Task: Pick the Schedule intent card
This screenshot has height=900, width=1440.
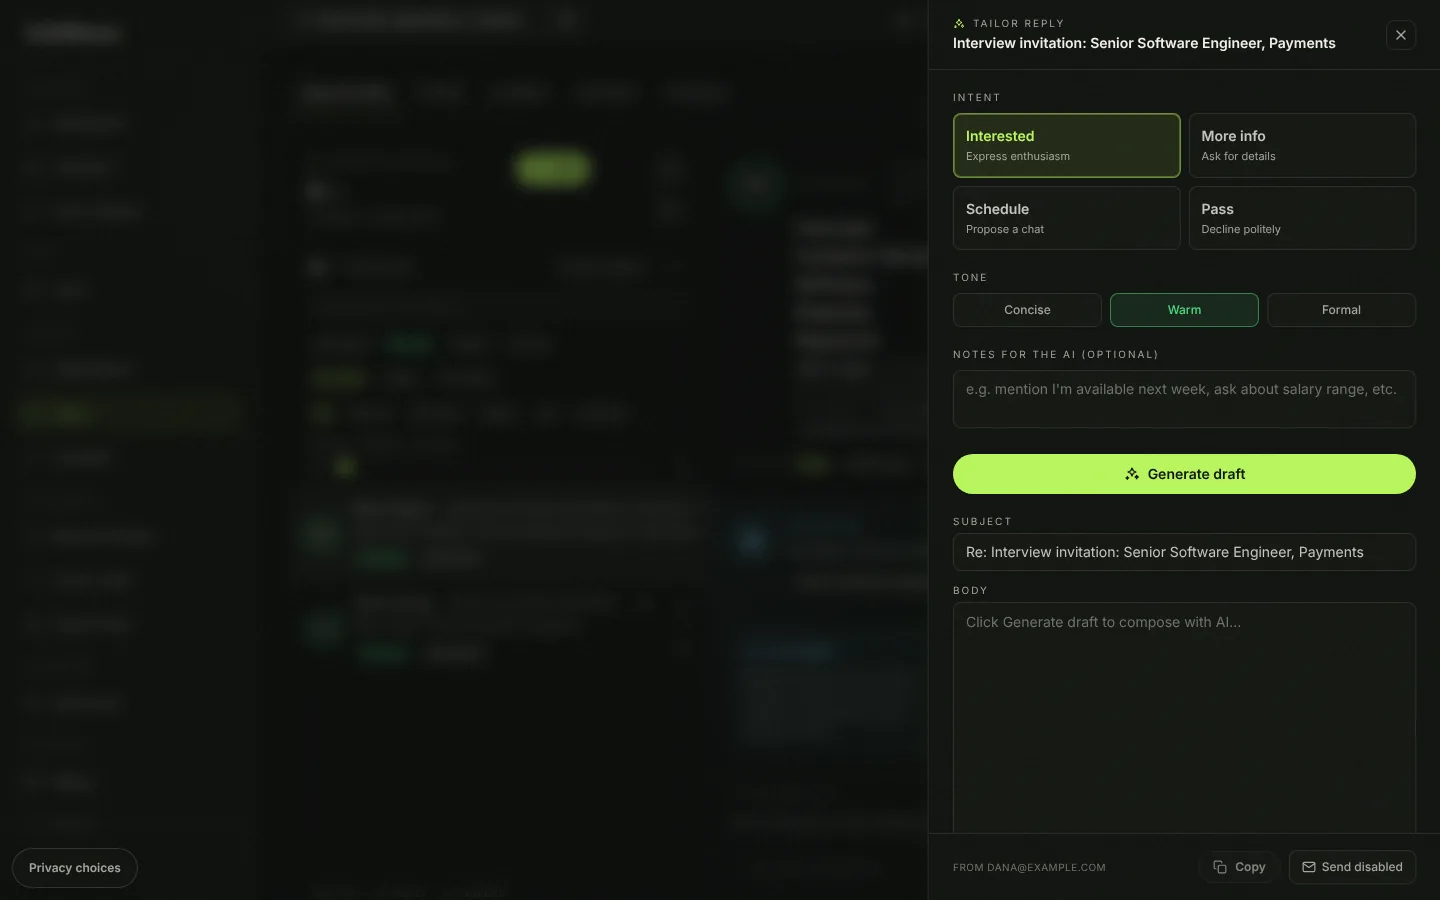Action: coord(1066,218)
